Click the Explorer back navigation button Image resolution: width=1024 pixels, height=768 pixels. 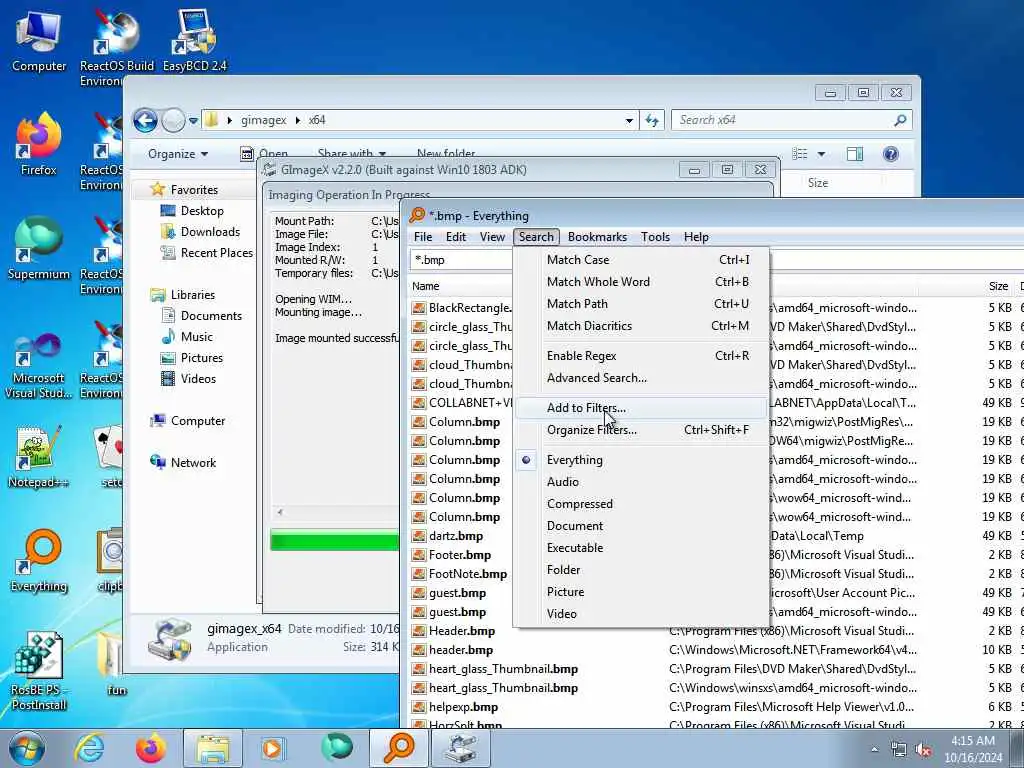point(145,120)
